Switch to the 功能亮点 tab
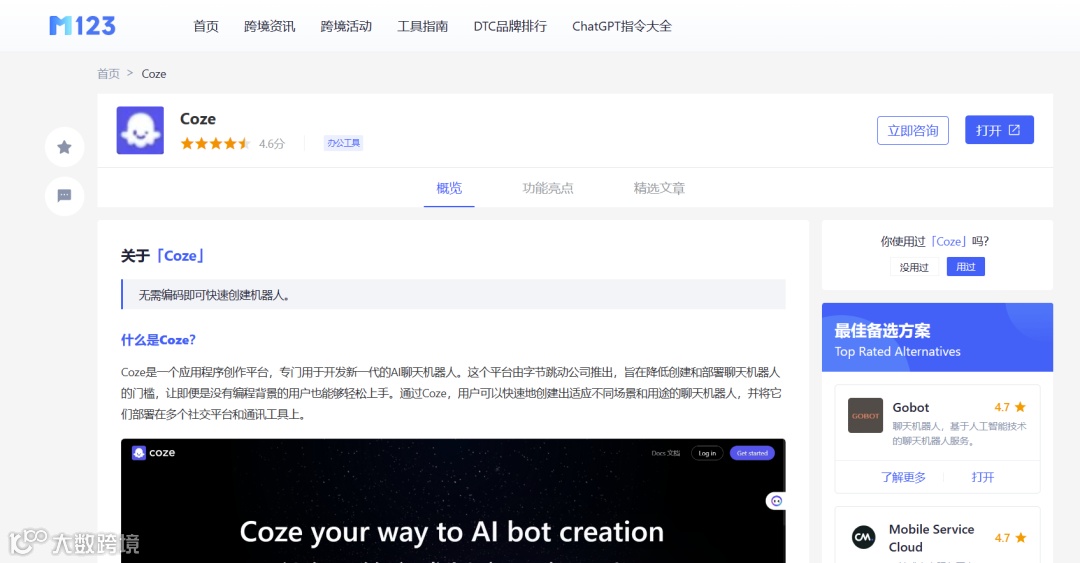 tap(548, 187)
